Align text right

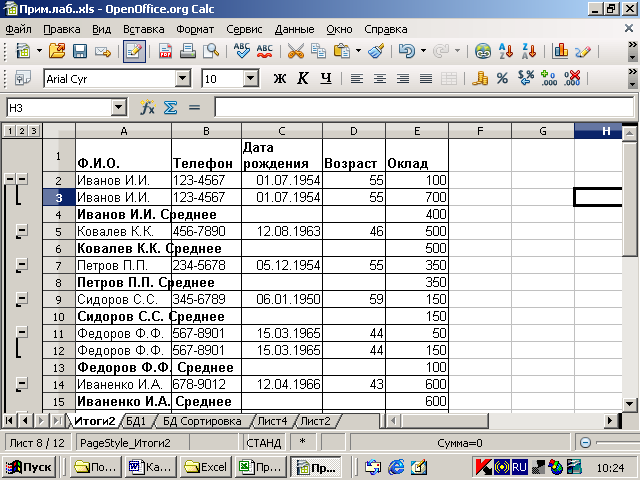click(x=403, y=78)
